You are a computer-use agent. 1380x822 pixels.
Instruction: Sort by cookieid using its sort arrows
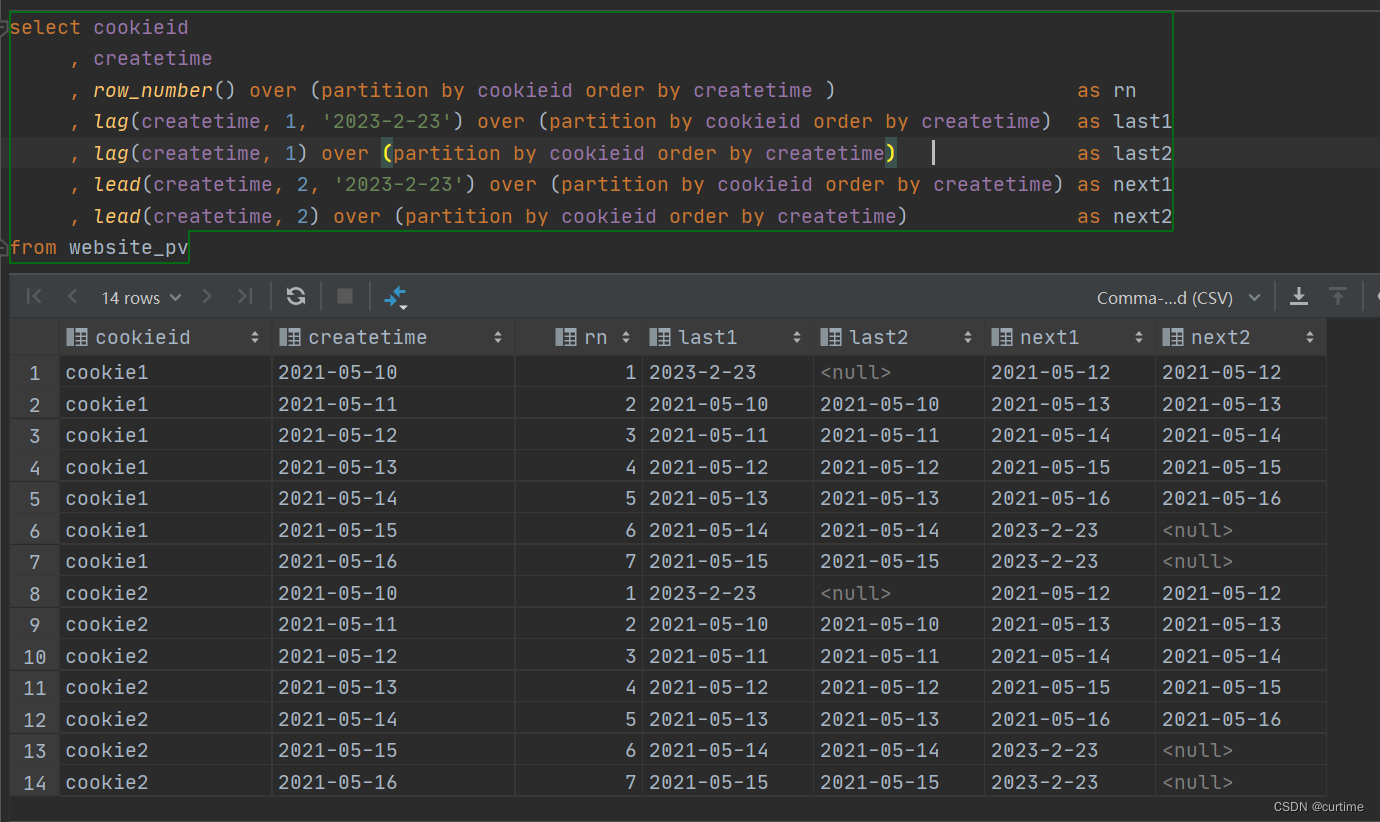(x=255, y=338)
